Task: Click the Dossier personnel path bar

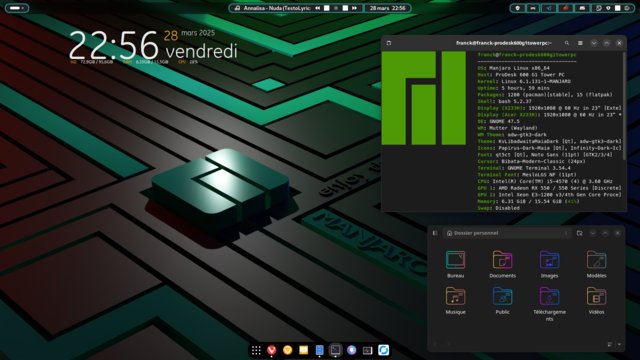Action: coord(507,233)
